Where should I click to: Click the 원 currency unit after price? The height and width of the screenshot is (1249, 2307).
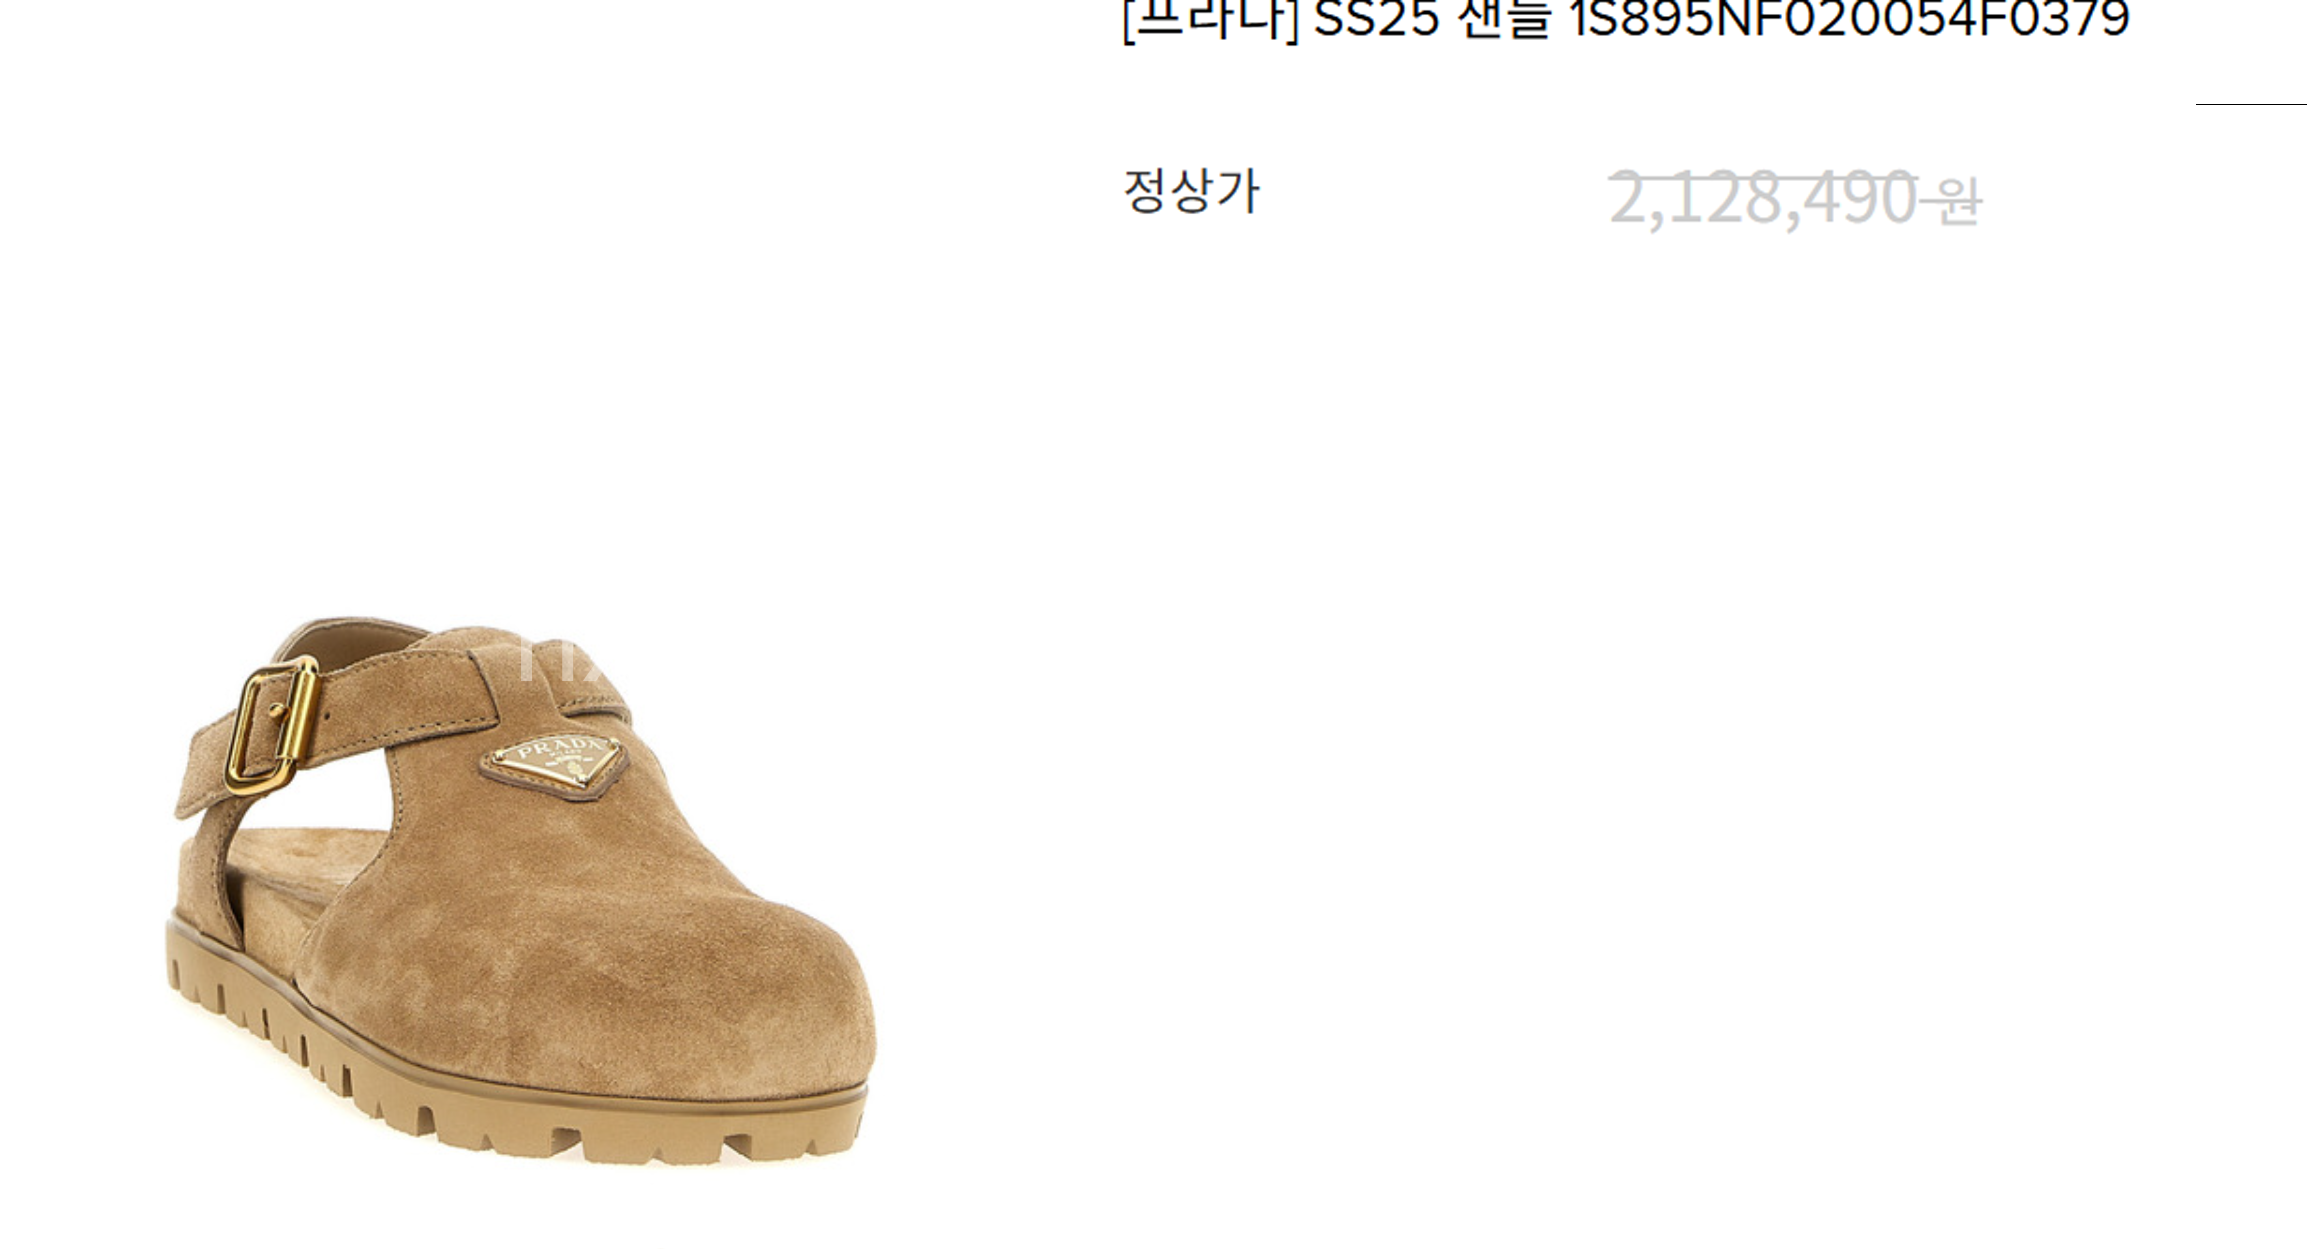click(x=1960, y=201)
